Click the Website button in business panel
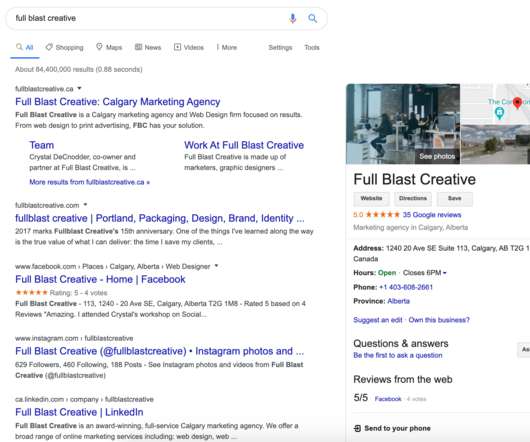The width and height of the screenshot is (530, 442). 371,198
